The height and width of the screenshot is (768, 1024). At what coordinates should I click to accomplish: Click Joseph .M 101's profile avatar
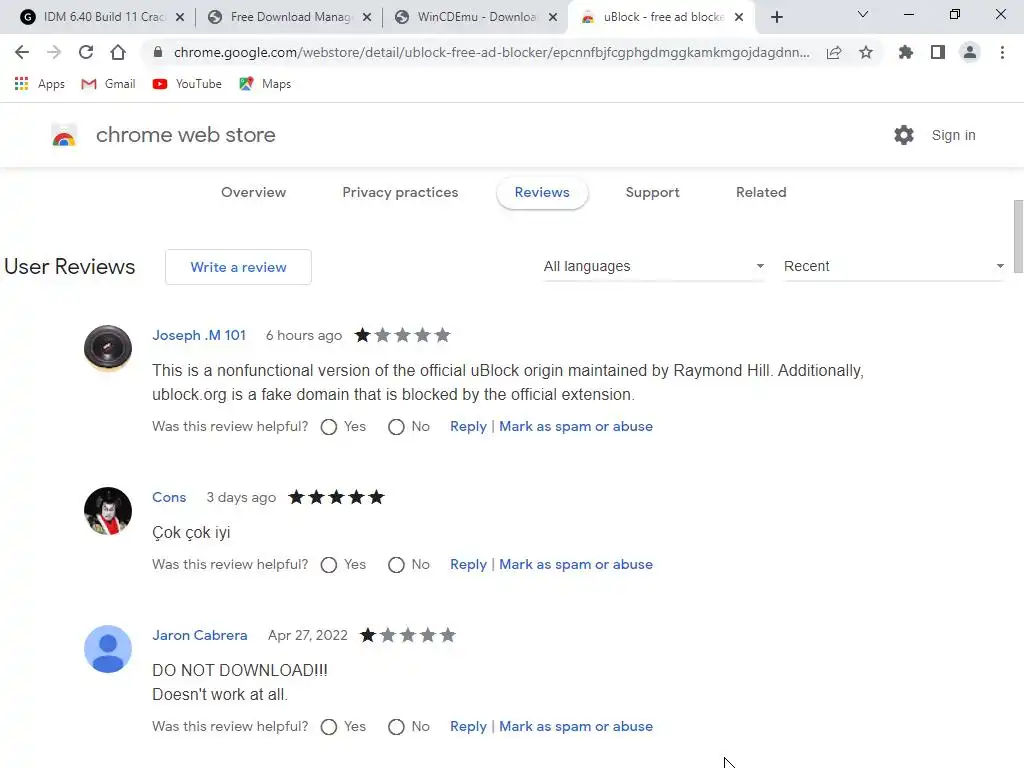click(108, 347)
